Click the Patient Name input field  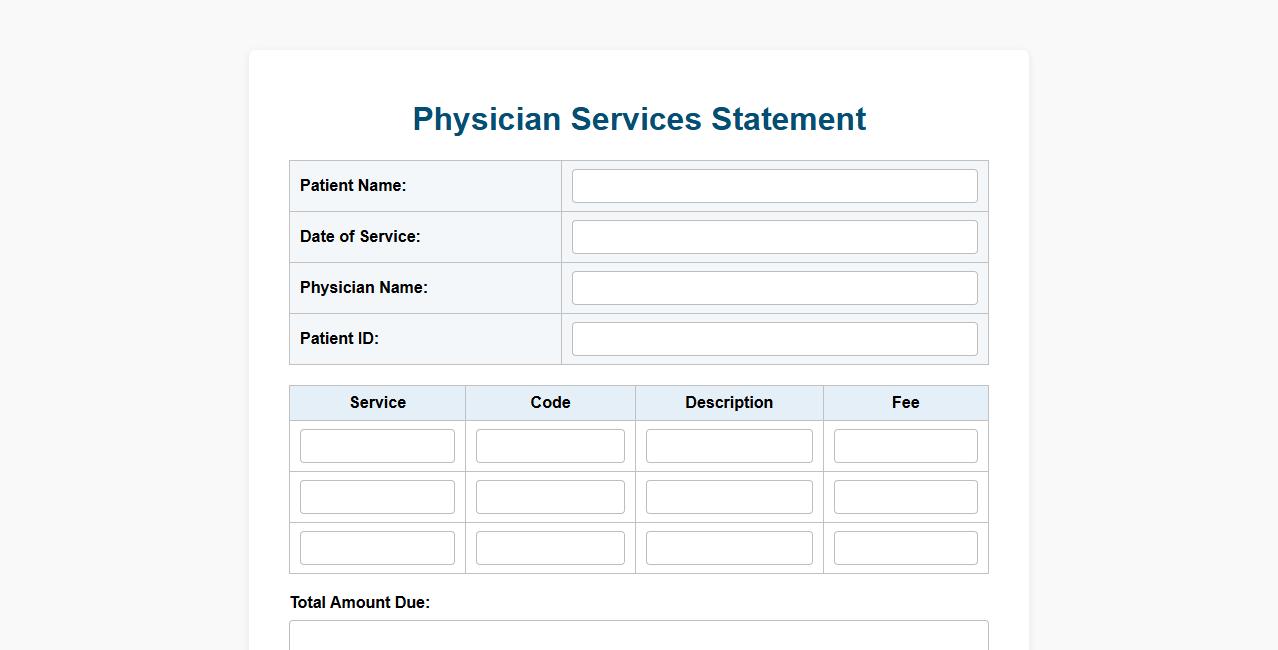click(x=774, y=186)
